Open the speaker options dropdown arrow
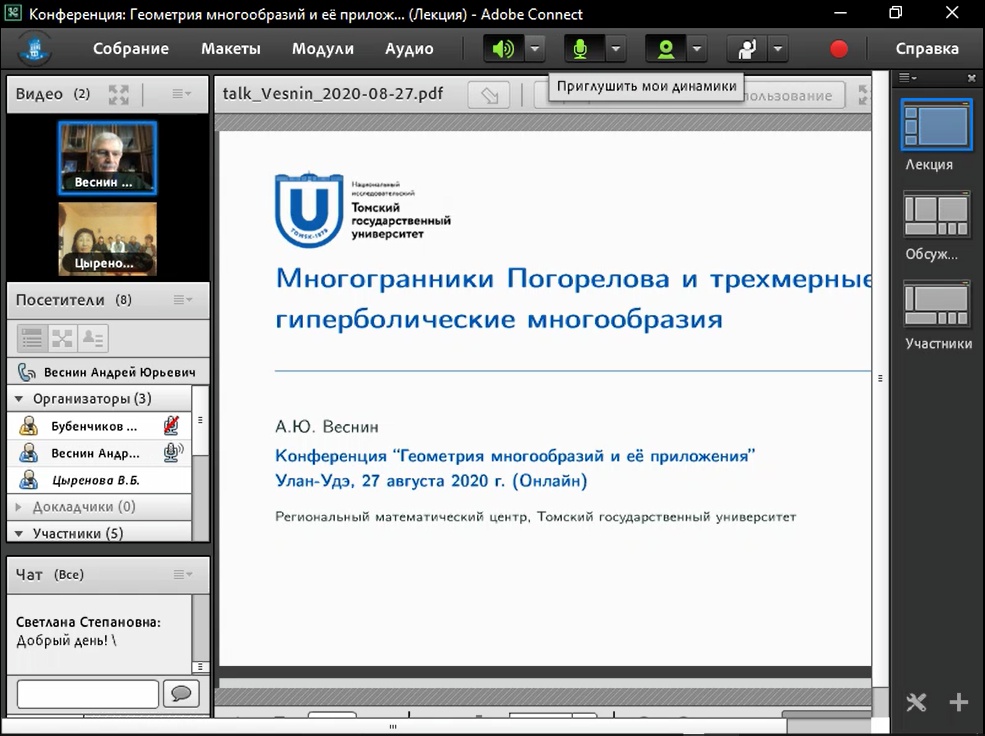Image resolution: width=985 pixels, height=736 pixels. [535, 49]
